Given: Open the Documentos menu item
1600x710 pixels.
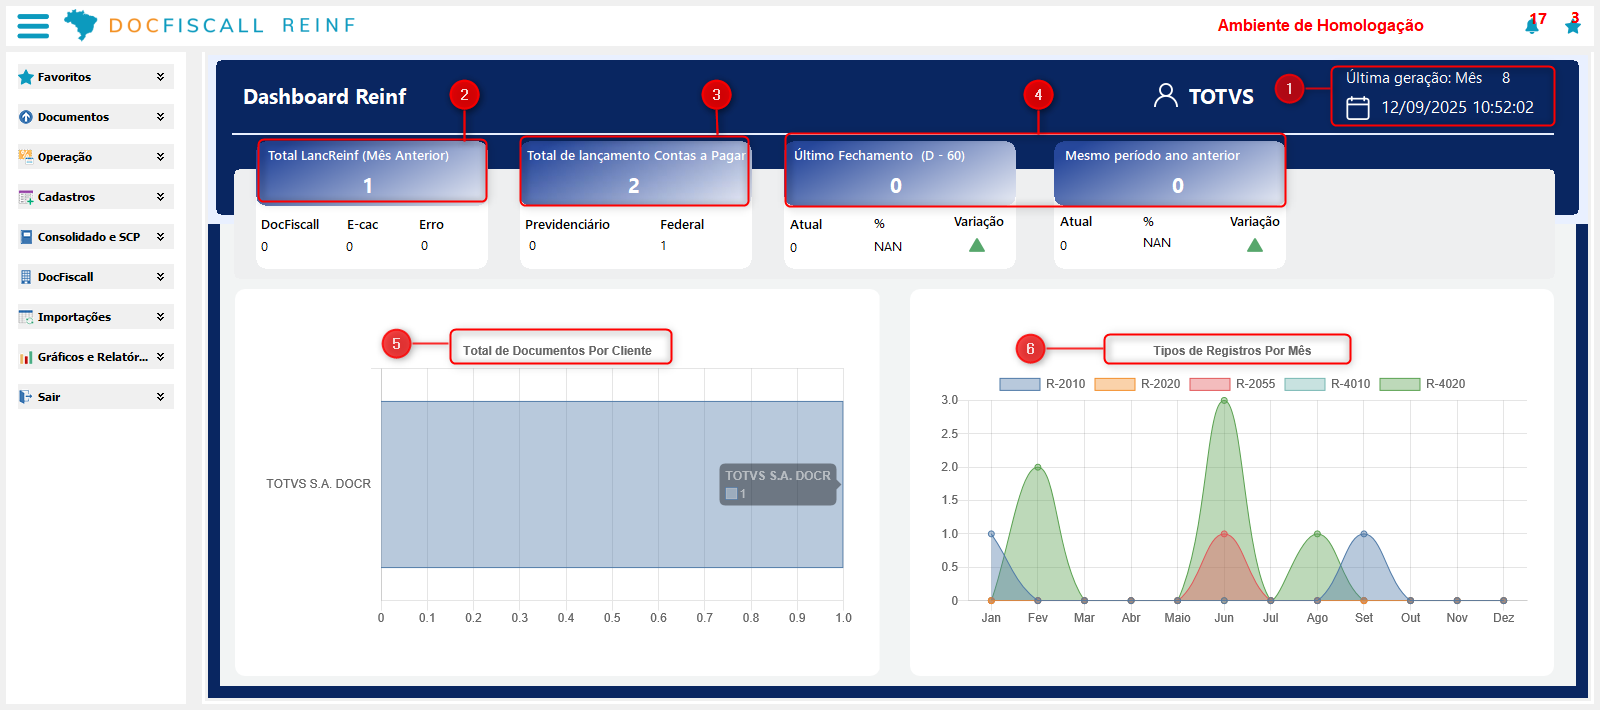Looking at the screenshot, I should [96, 117].
